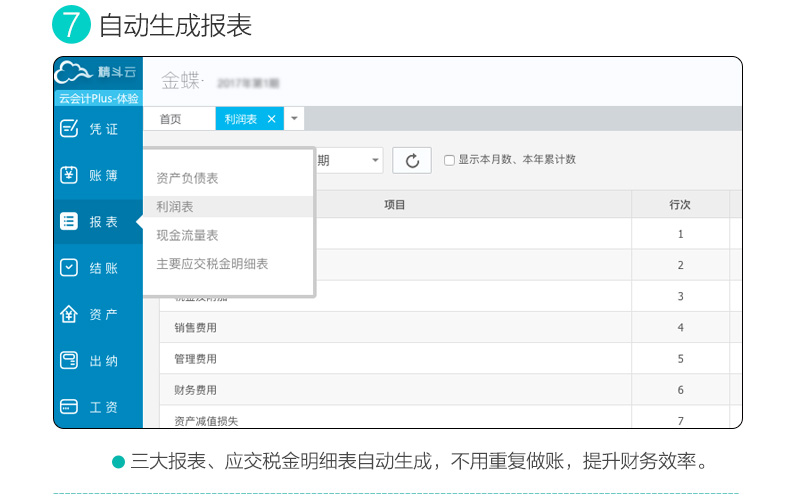Click row number 4 in 行次 column
The width and height of the screenshot is (790, 500).
click(680, 328)
